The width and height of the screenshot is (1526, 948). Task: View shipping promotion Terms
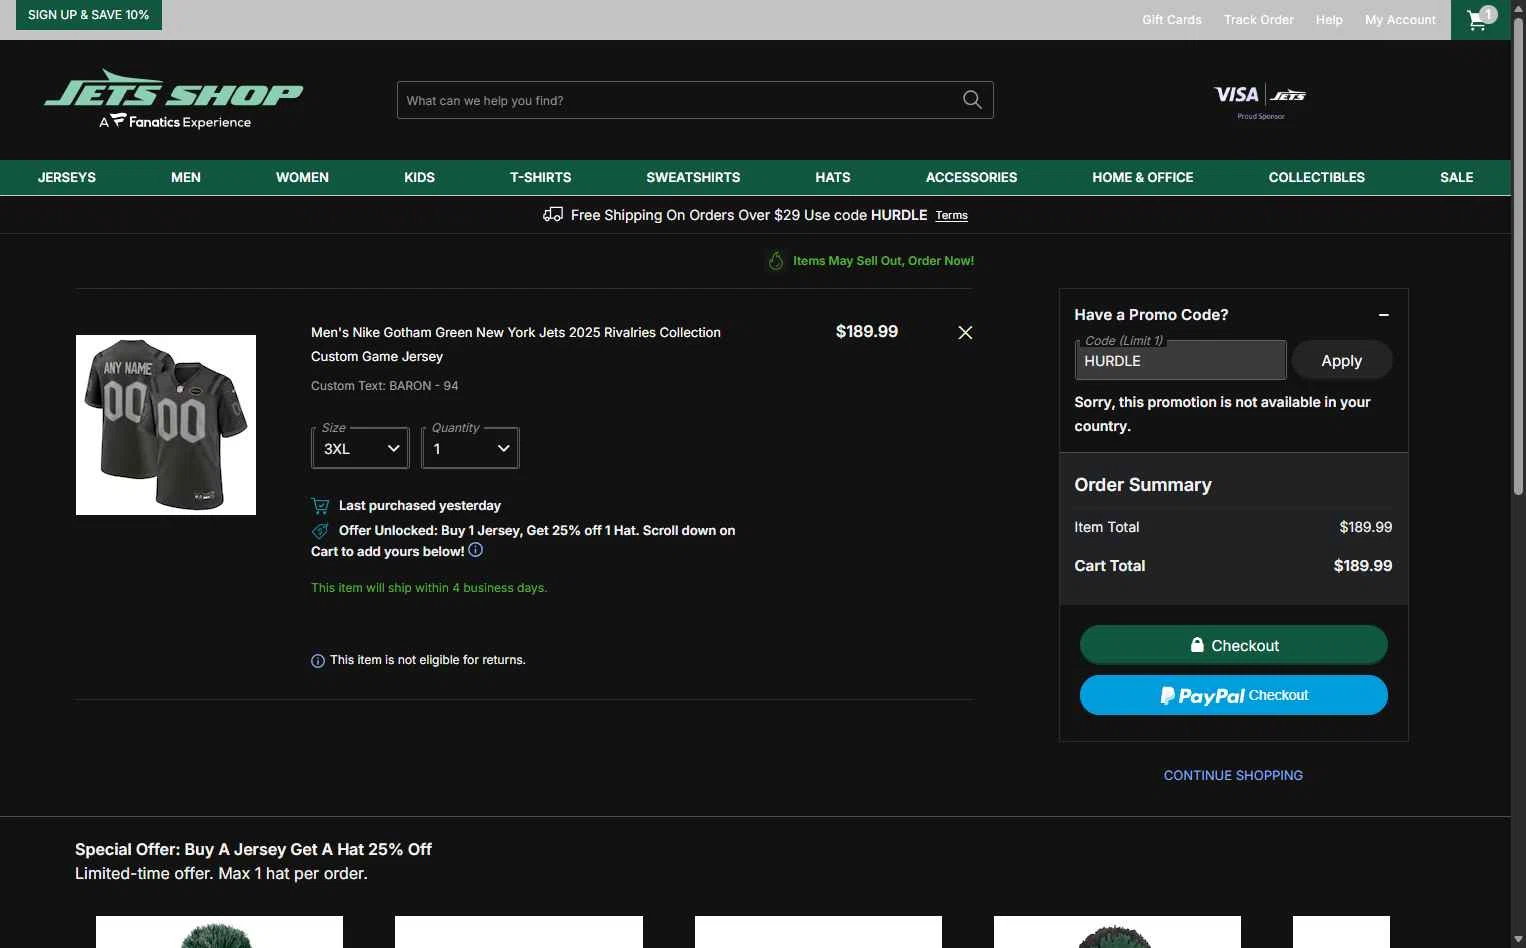[952, 215]
